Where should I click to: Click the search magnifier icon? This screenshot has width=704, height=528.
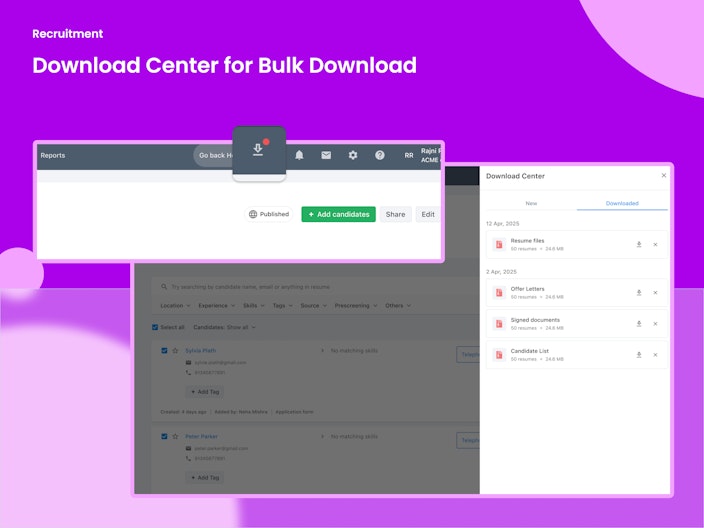pos(164,286)
